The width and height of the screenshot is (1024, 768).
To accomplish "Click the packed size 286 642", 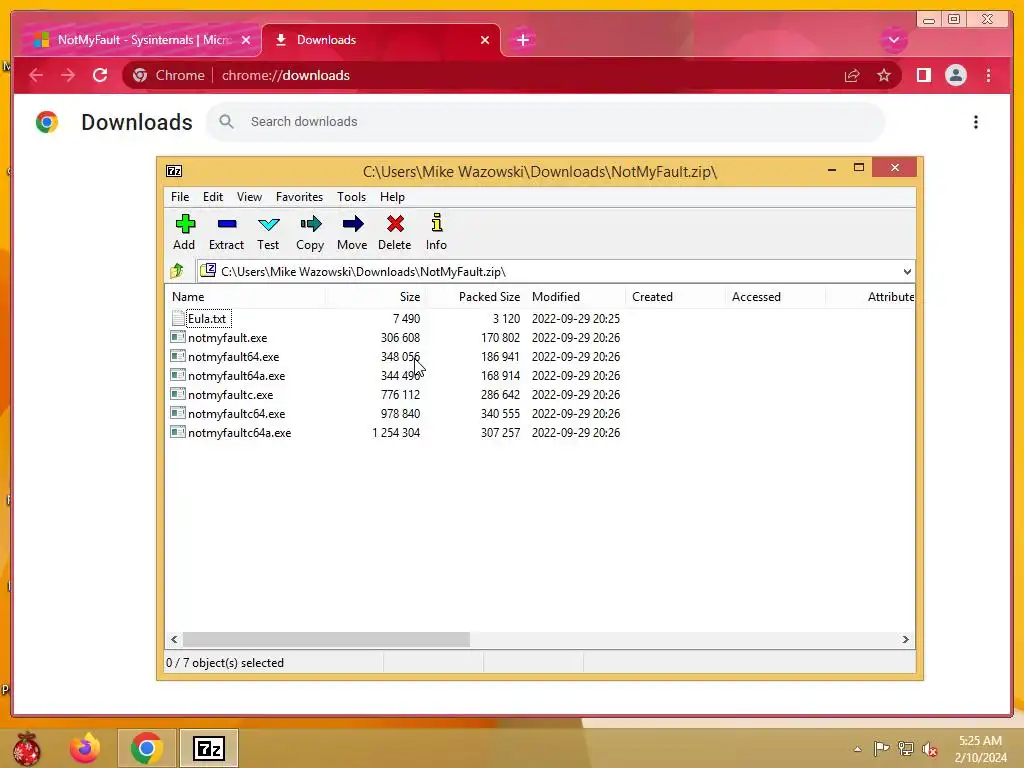I will [500, 394].
